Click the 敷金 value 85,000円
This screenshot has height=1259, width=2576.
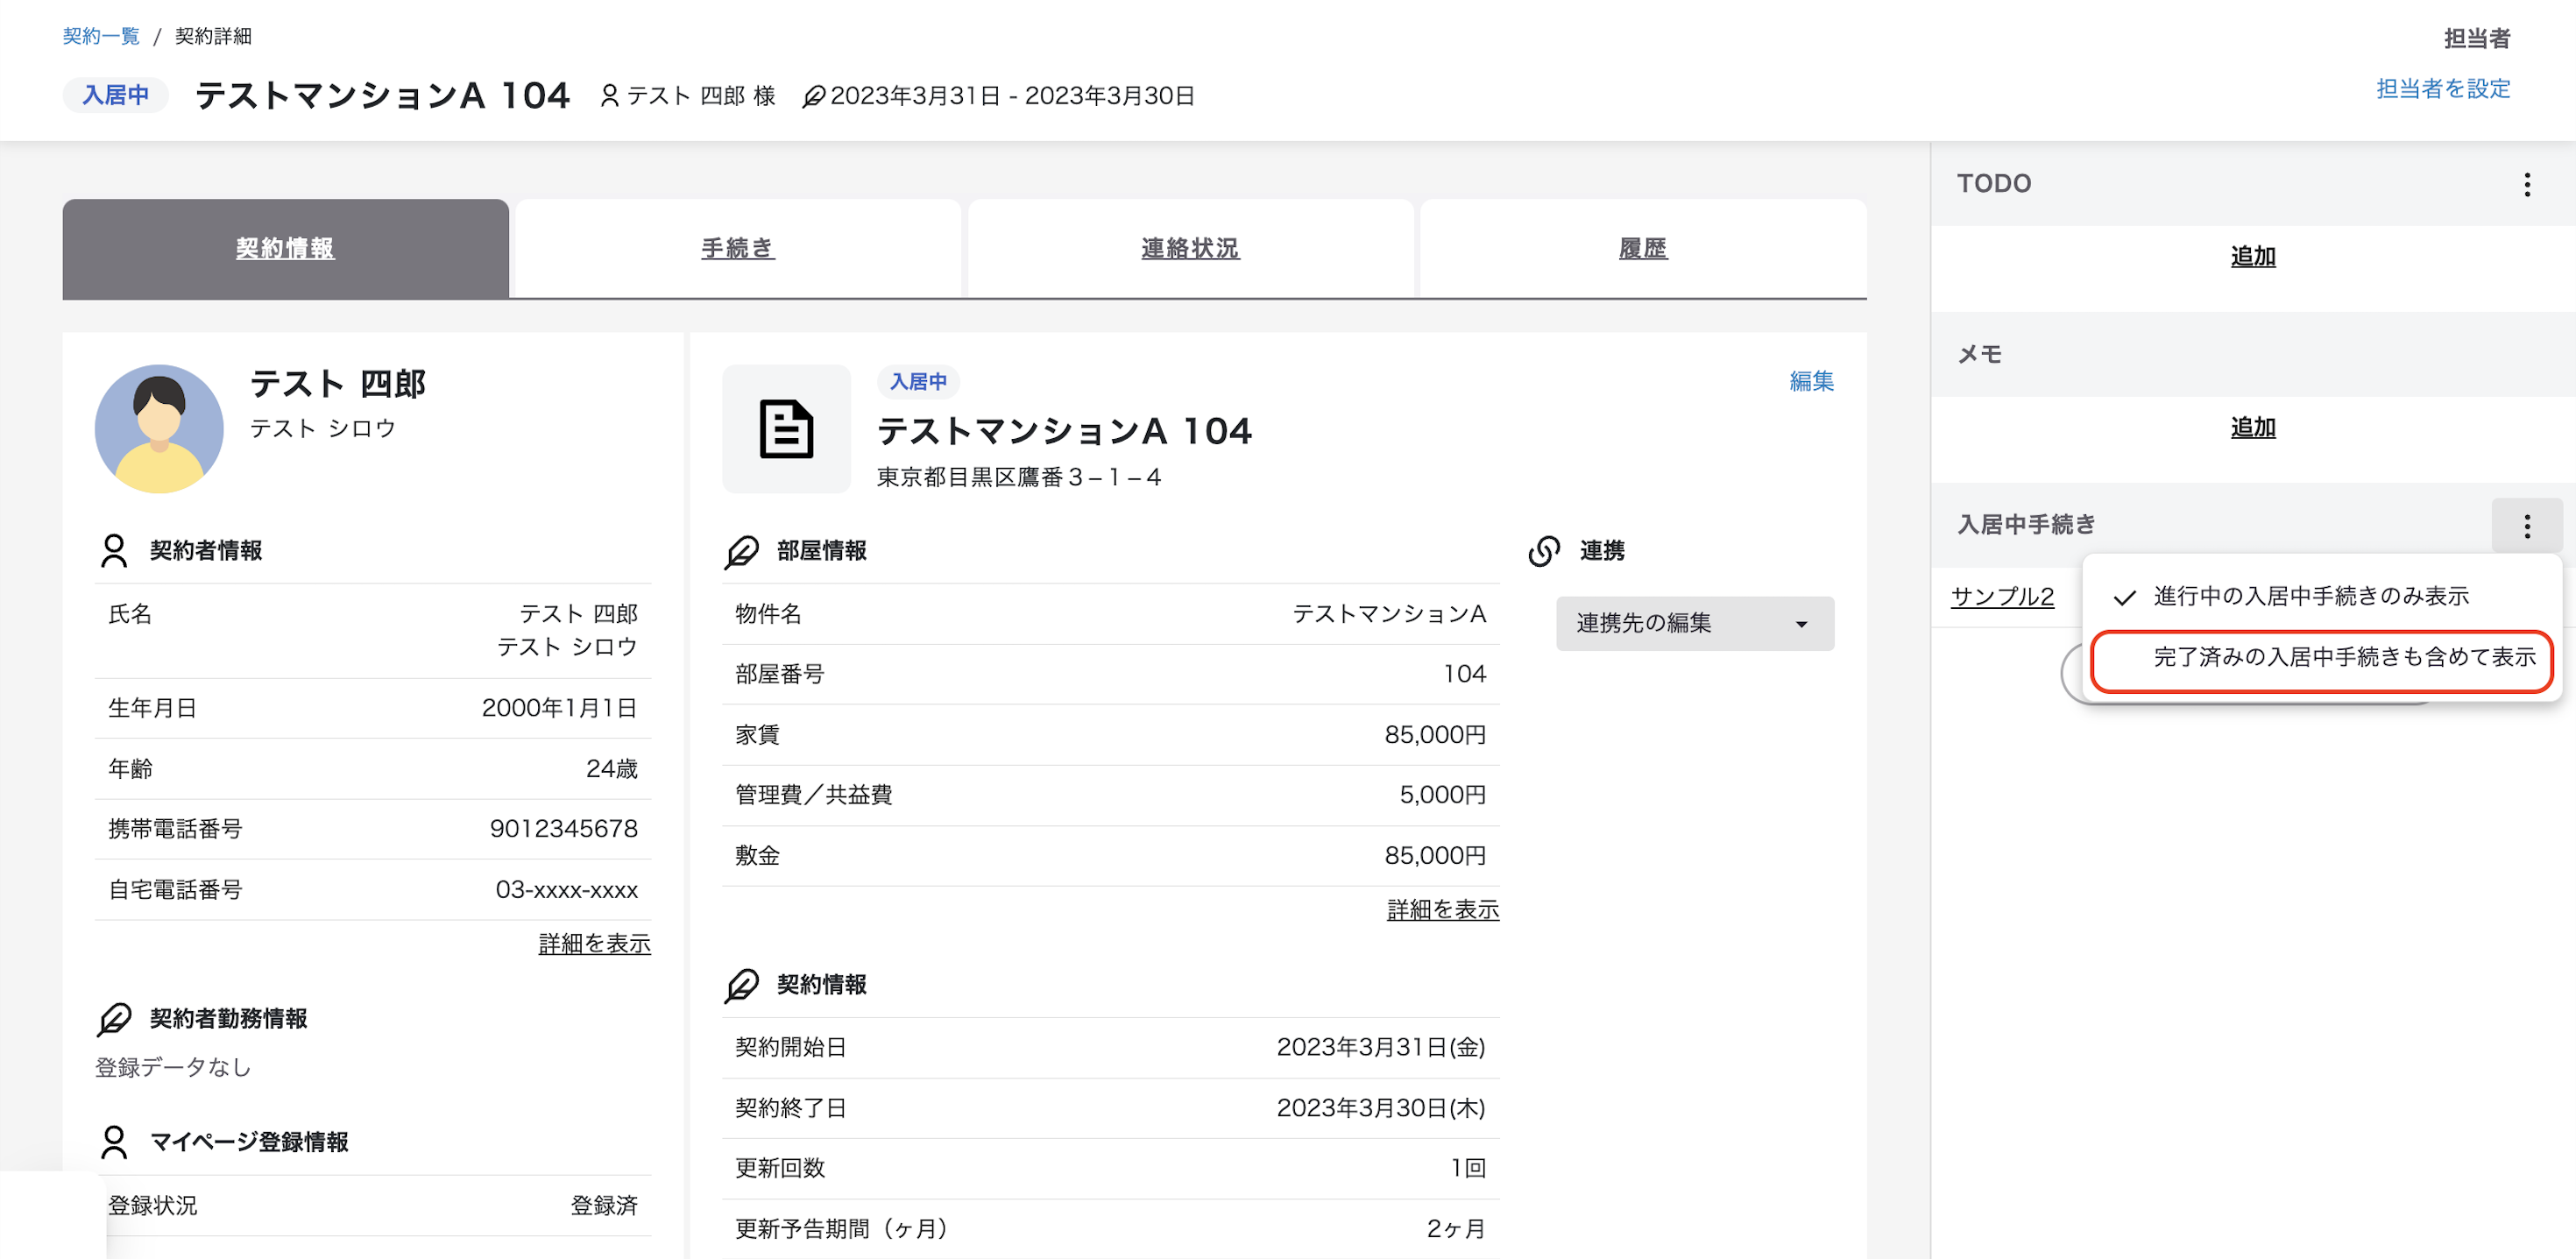pos(1434,856)
